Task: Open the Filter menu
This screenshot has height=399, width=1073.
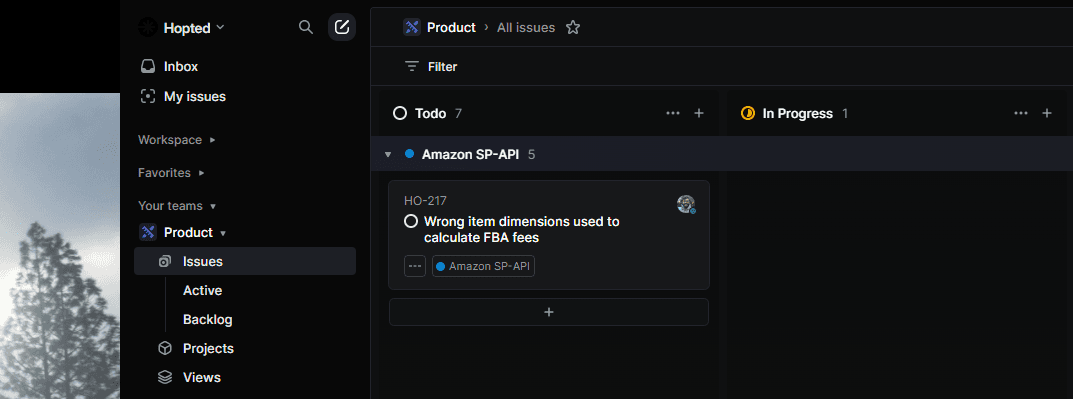Action: (x=431, y=66)
